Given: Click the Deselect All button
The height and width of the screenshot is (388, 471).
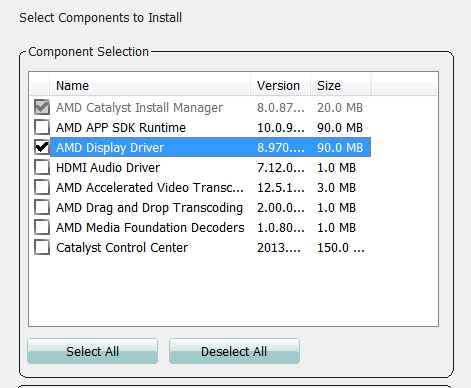Looking at the screenshot, I should [234, 351].
